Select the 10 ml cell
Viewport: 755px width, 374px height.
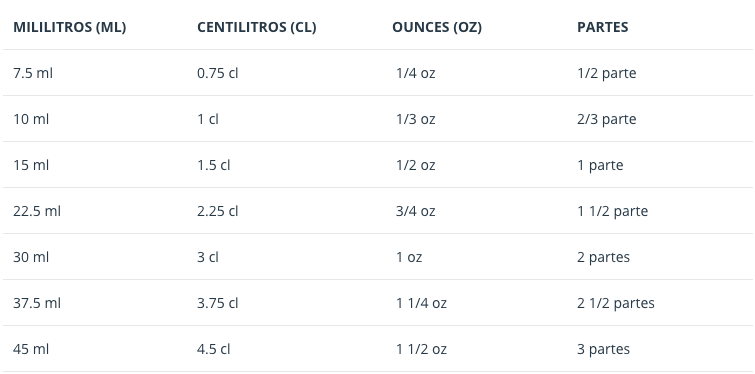click(x=31, y=119)
